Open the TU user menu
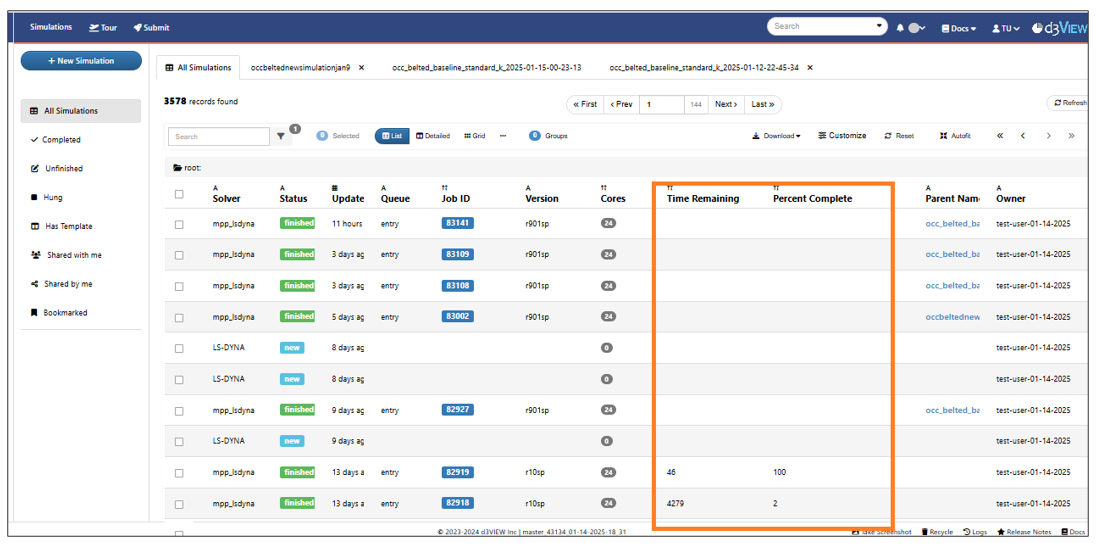 coord(1005,28)
